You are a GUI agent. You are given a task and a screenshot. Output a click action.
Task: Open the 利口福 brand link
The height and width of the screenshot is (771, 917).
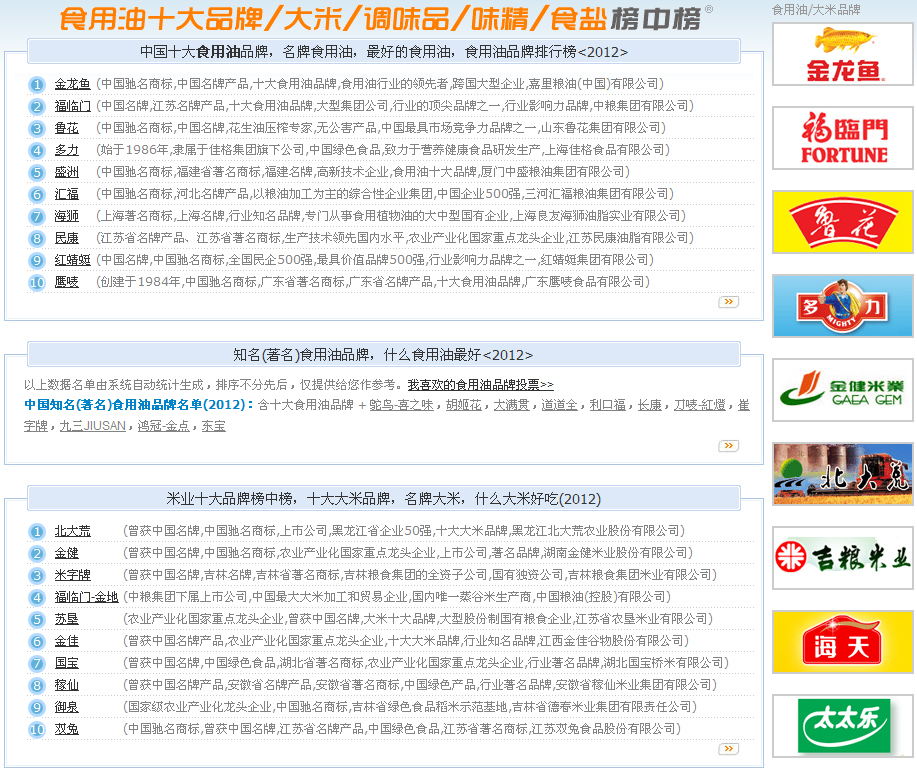607,405
